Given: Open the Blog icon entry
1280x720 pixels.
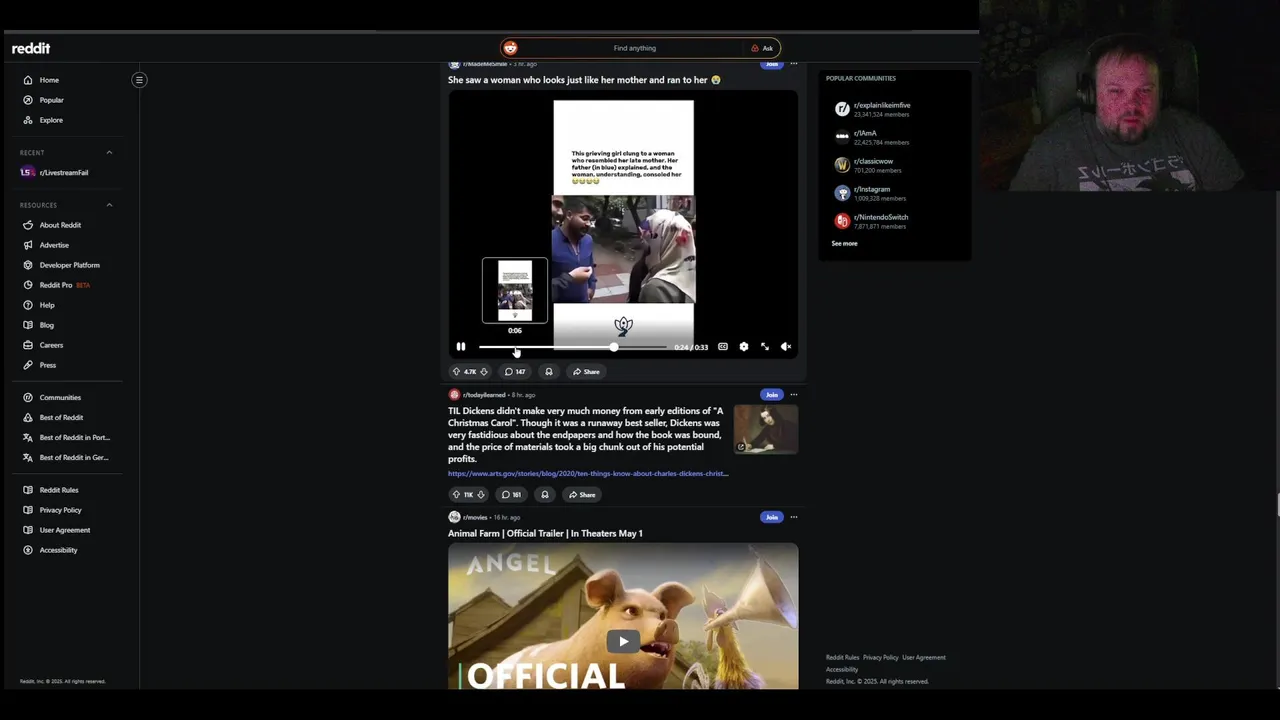Looking at the screenshot, I should [28, 325].
